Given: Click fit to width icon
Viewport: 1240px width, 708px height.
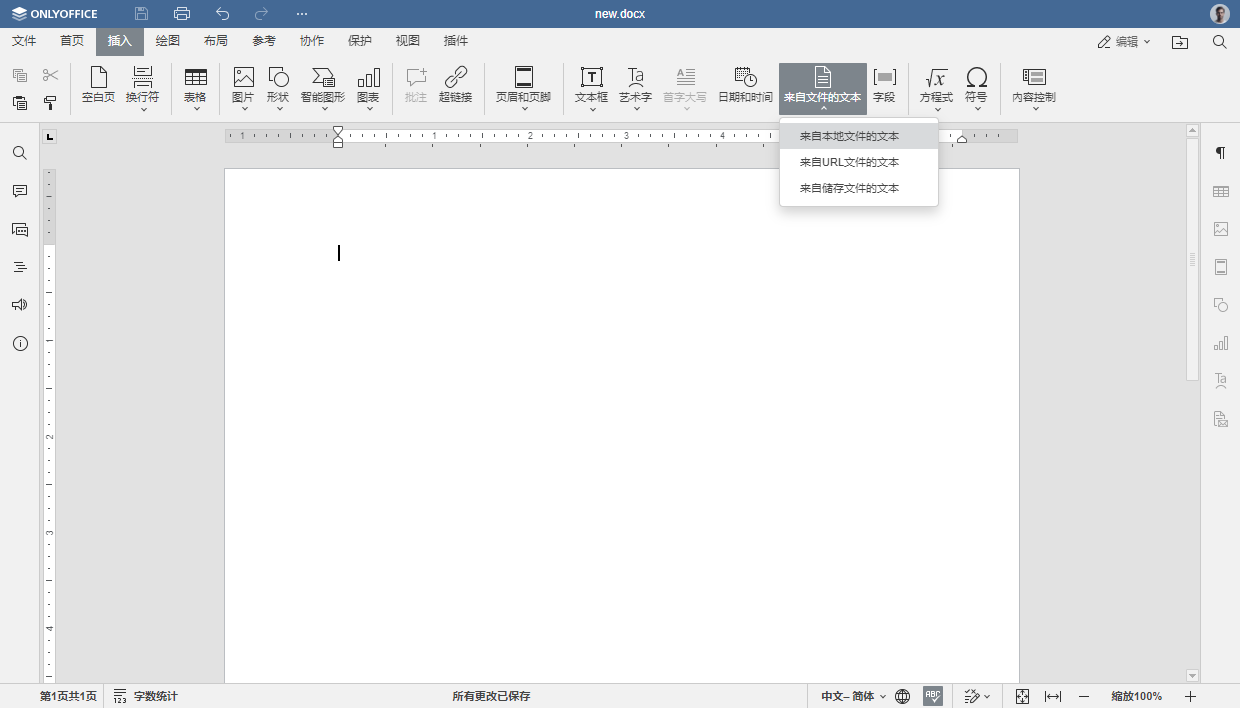Looking at the screenshot, I should coord(1053,696).
